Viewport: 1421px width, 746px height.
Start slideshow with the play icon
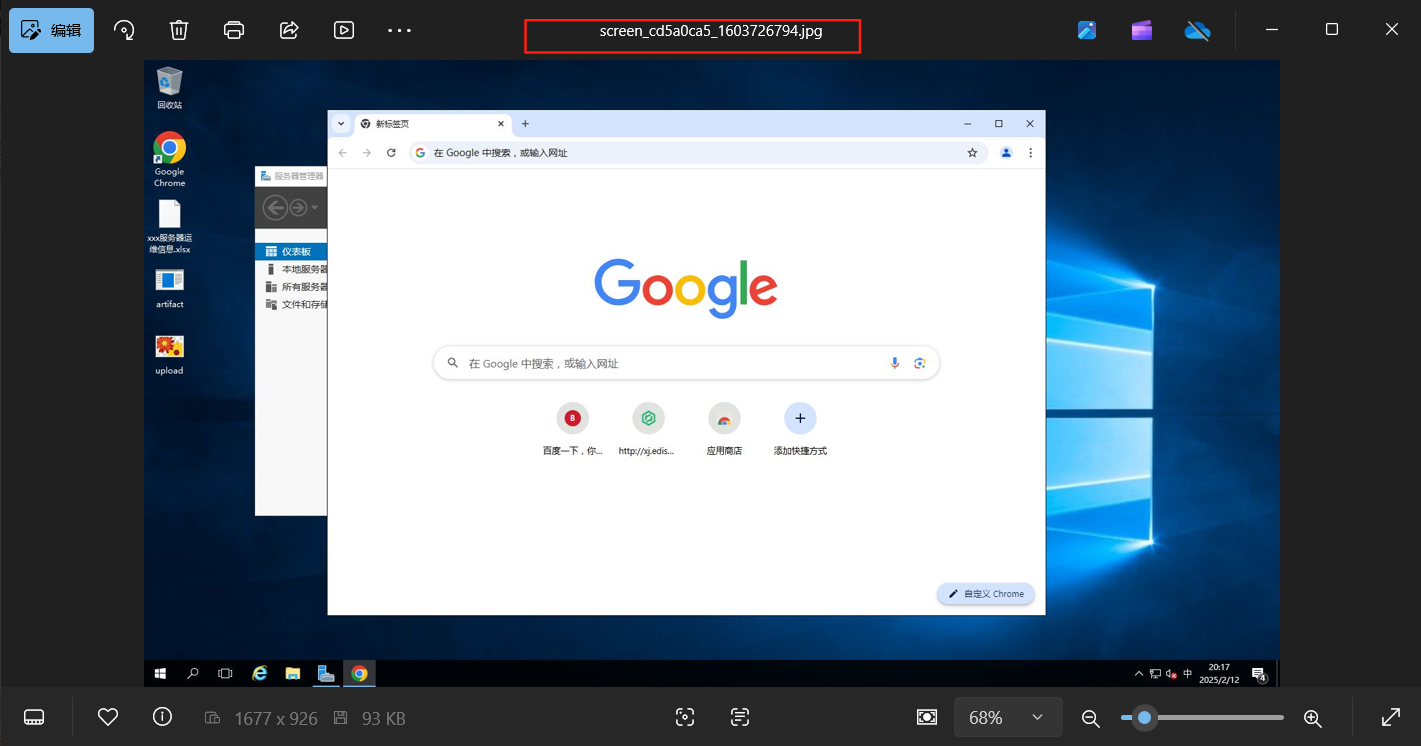[x=344, y=30]
